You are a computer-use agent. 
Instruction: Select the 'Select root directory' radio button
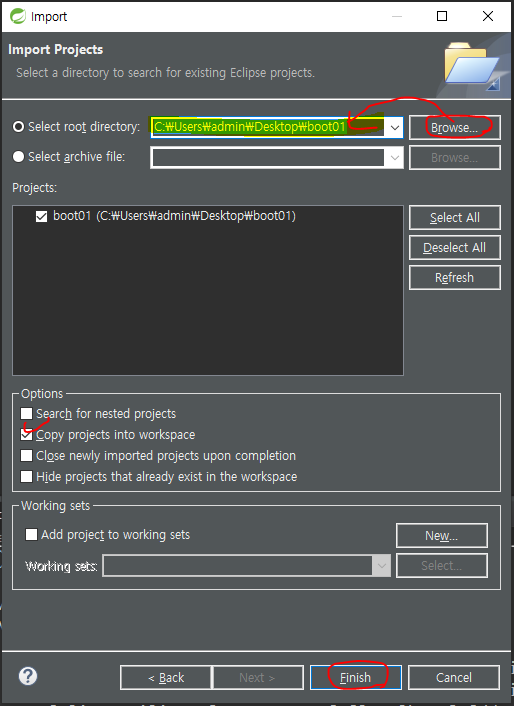(x=18, y=127)
